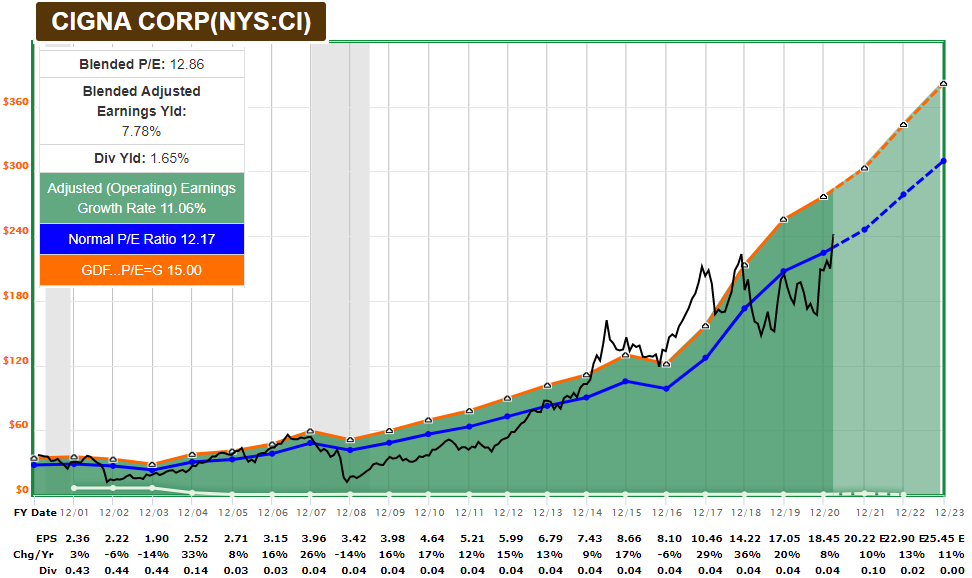Image resolution: width=972 pixels, height=578 pixels.
Task: Click the Div Yld: 1.65% row
Action: [x=141, y=158]
